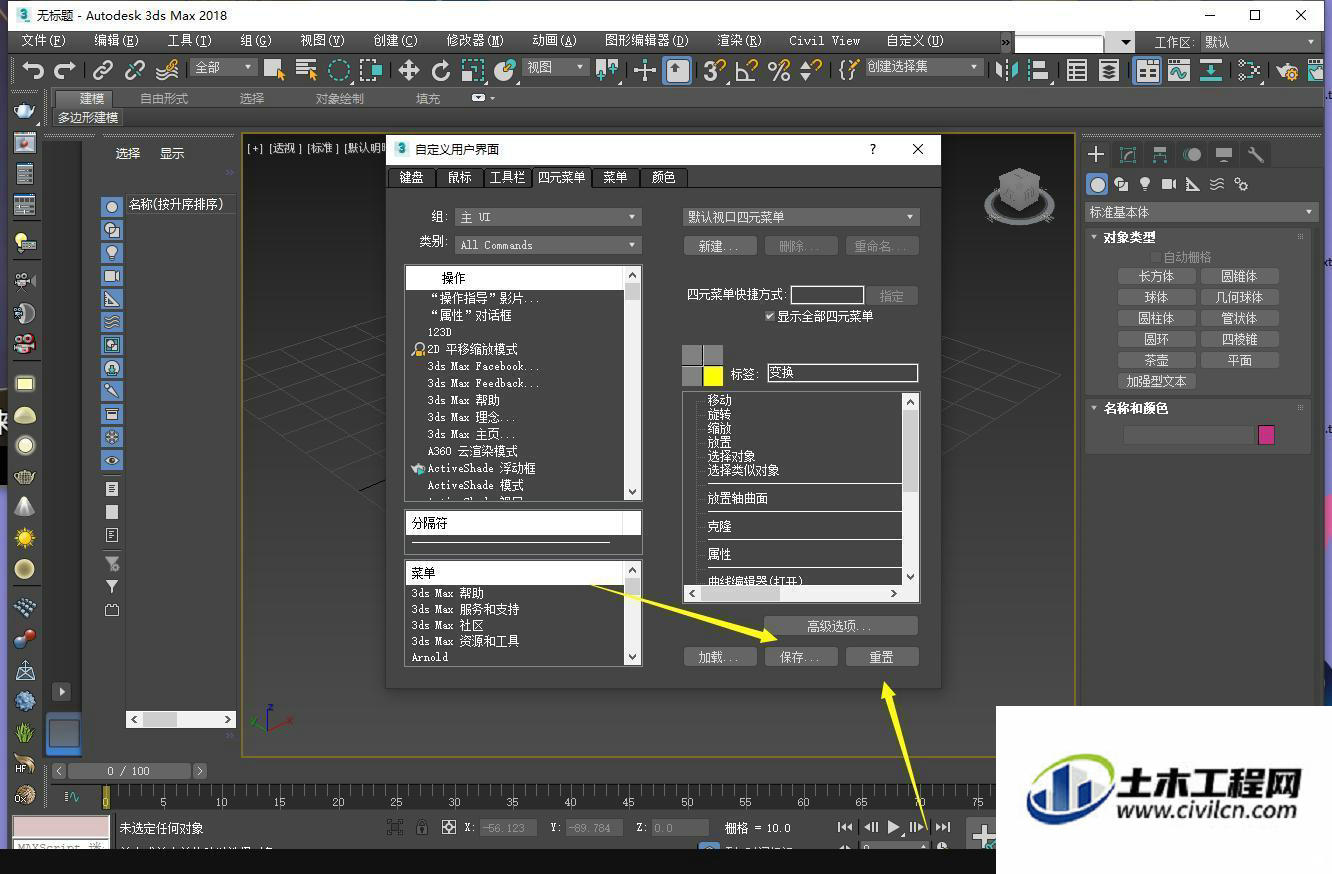The height and width of the screenshot is (874, 1332).
Task: Activate the Select and Rotate tool
Action: point(440,70)
